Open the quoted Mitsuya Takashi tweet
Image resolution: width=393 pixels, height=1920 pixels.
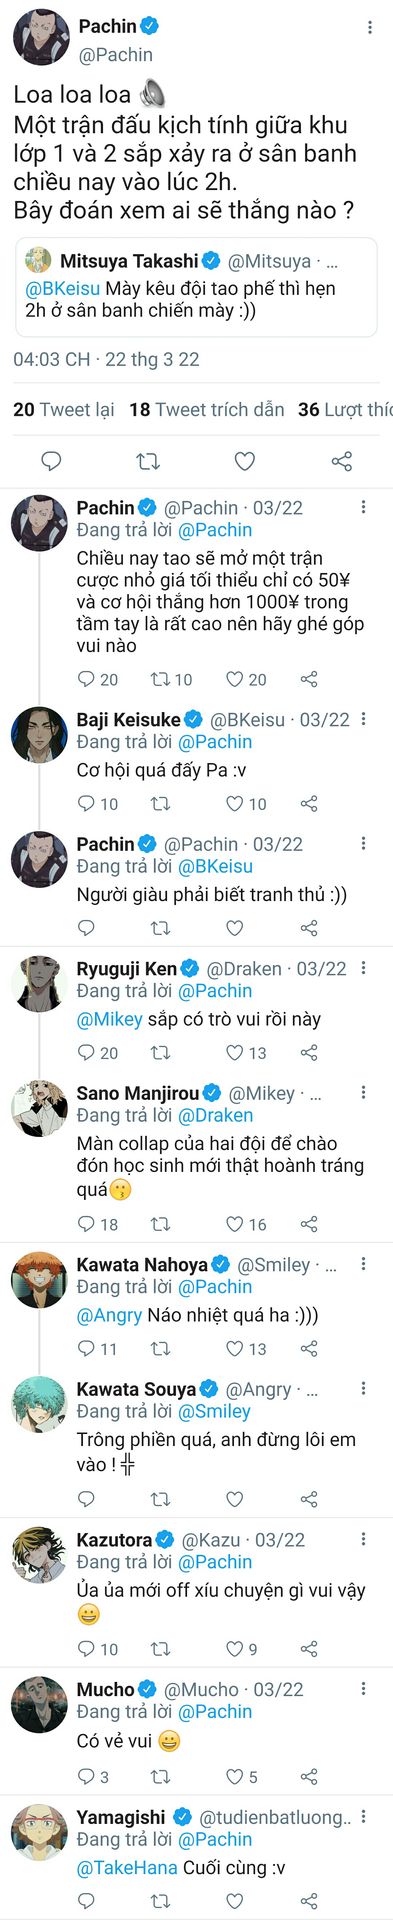point(196,287)
